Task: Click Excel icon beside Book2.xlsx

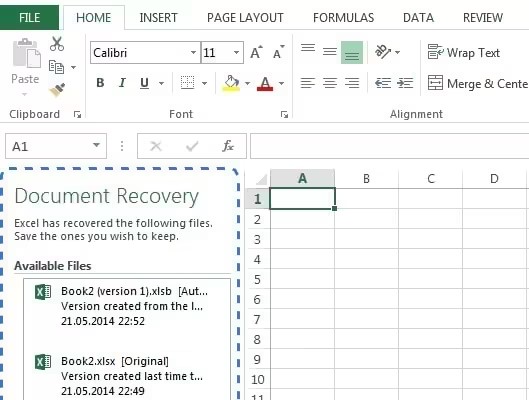Action: pos(43,362)
